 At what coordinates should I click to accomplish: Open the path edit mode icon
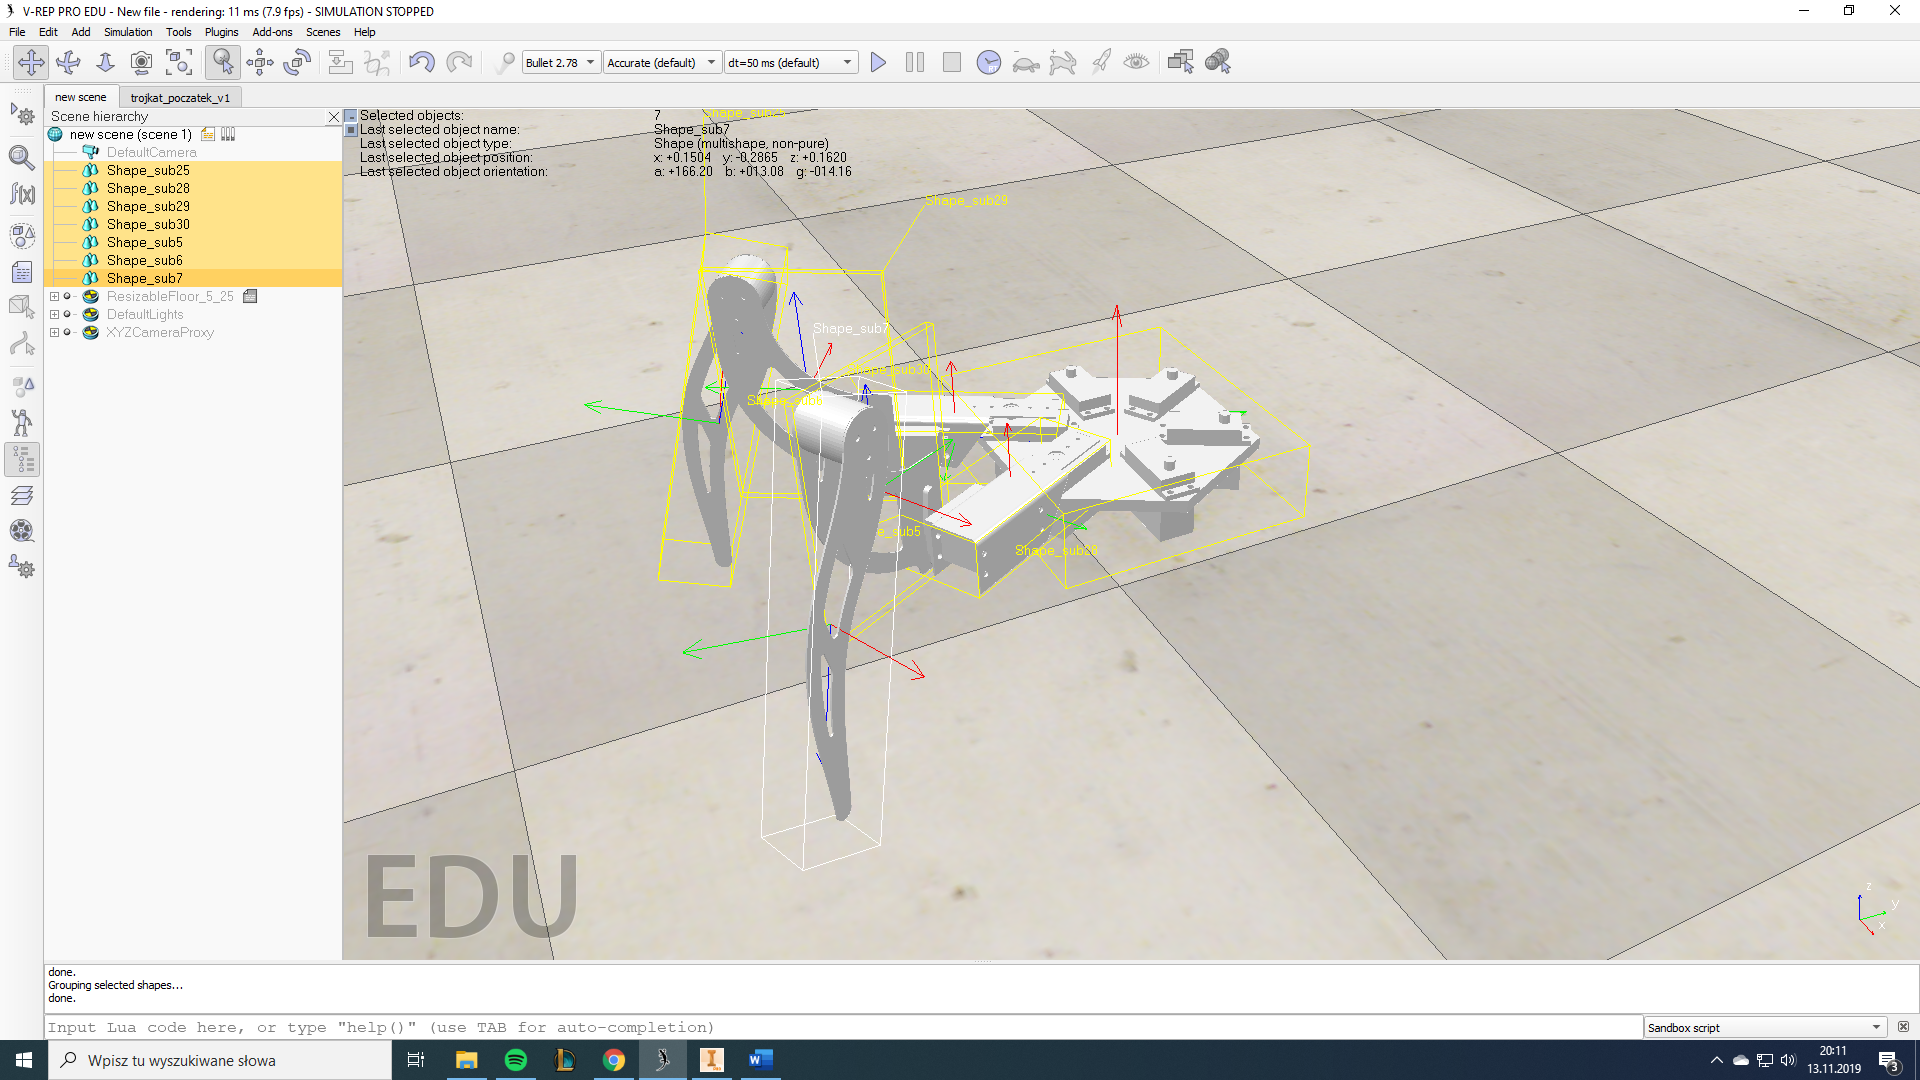coord(22,345)
